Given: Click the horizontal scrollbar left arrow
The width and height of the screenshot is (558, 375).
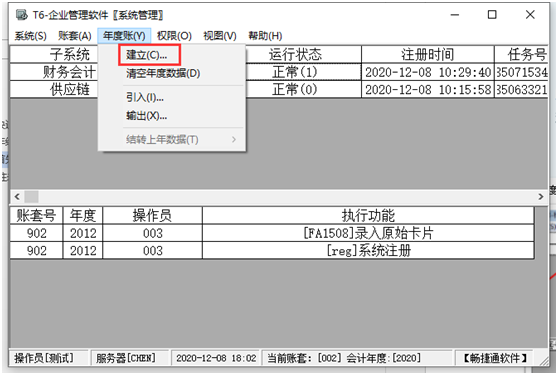Looking at the screenshot, I should [x=17, y=196].
